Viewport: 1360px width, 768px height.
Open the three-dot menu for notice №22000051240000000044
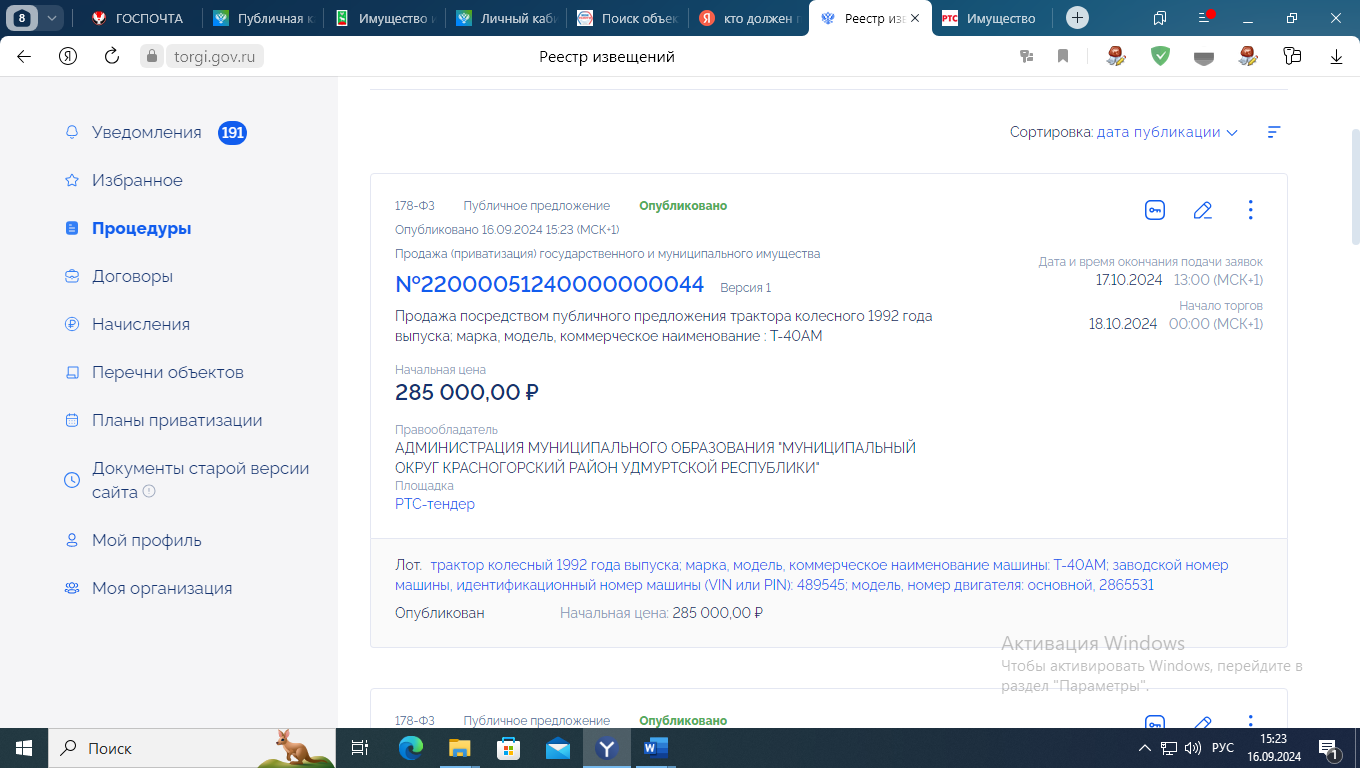coord(1250,210)
